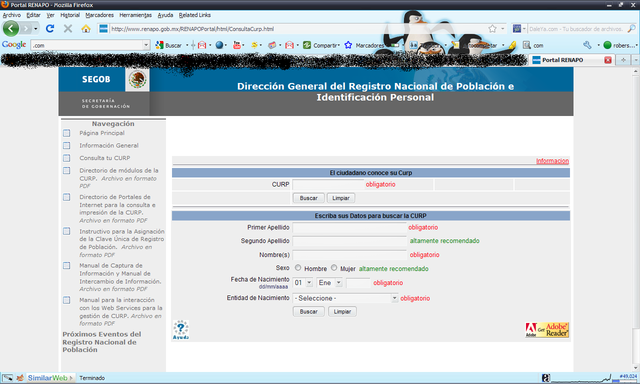Select the Hombre radio button
This screenshot has height=384, width=640.
[x=298, y=268]
